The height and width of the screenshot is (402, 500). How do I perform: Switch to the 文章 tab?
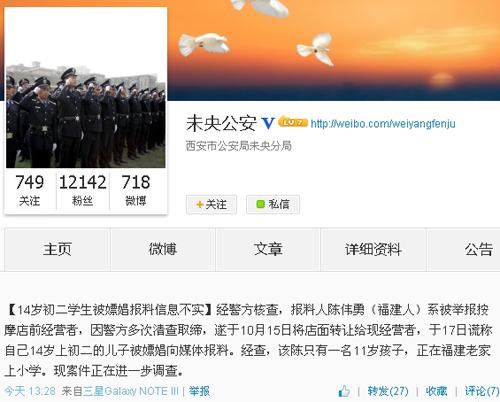coord(268,249)
